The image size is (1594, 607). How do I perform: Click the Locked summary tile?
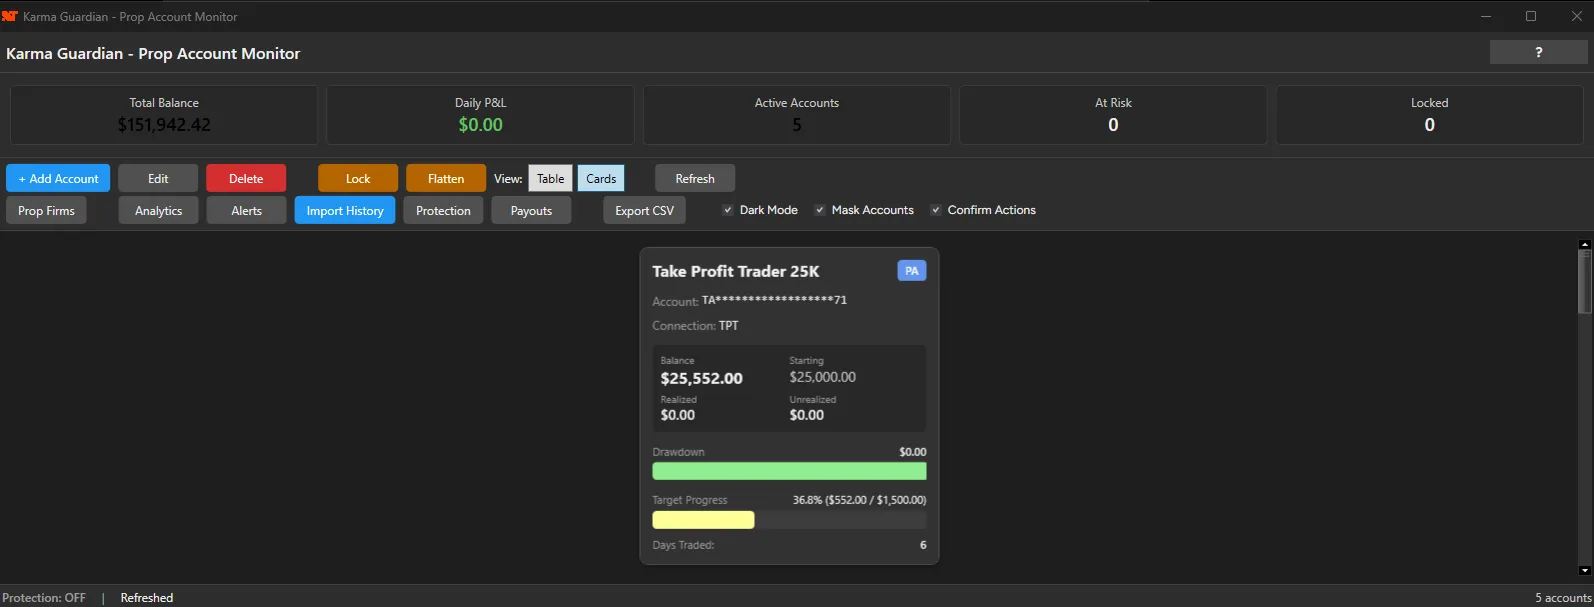(x=1430, y=115)
